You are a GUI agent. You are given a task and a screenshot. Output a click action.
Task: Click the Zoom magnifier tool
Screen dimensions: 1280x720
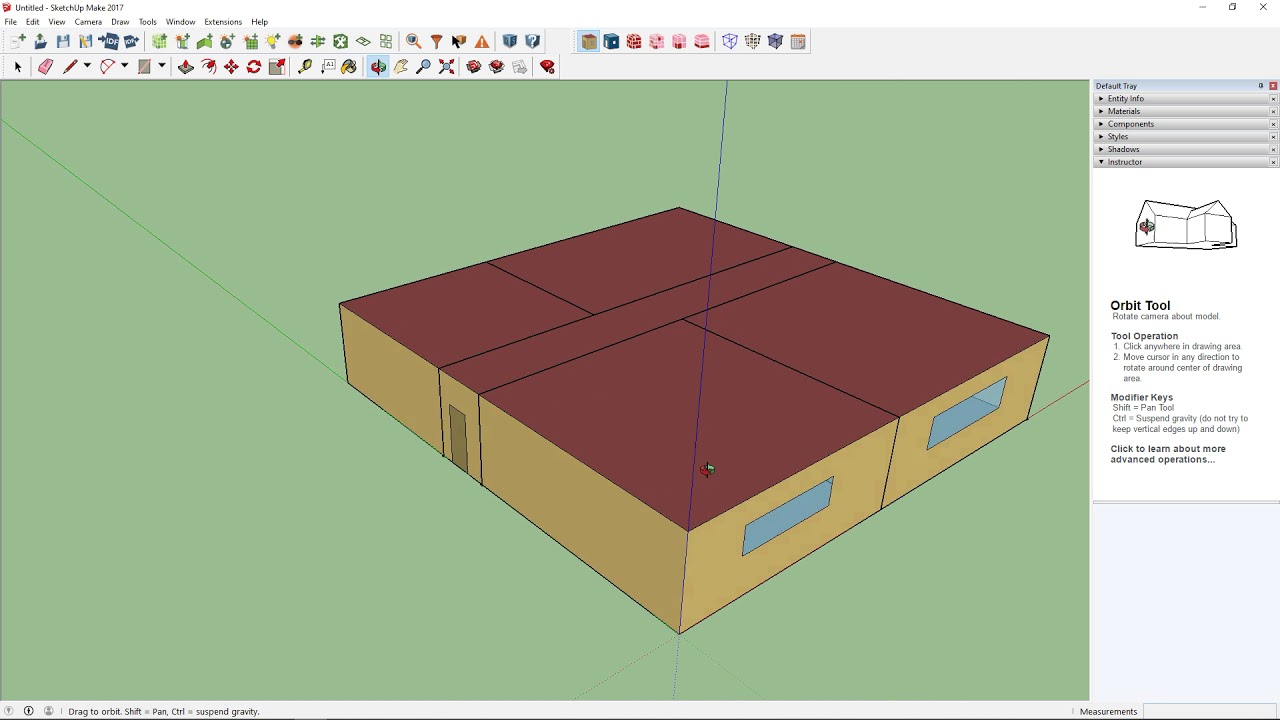tap(424, 67)
